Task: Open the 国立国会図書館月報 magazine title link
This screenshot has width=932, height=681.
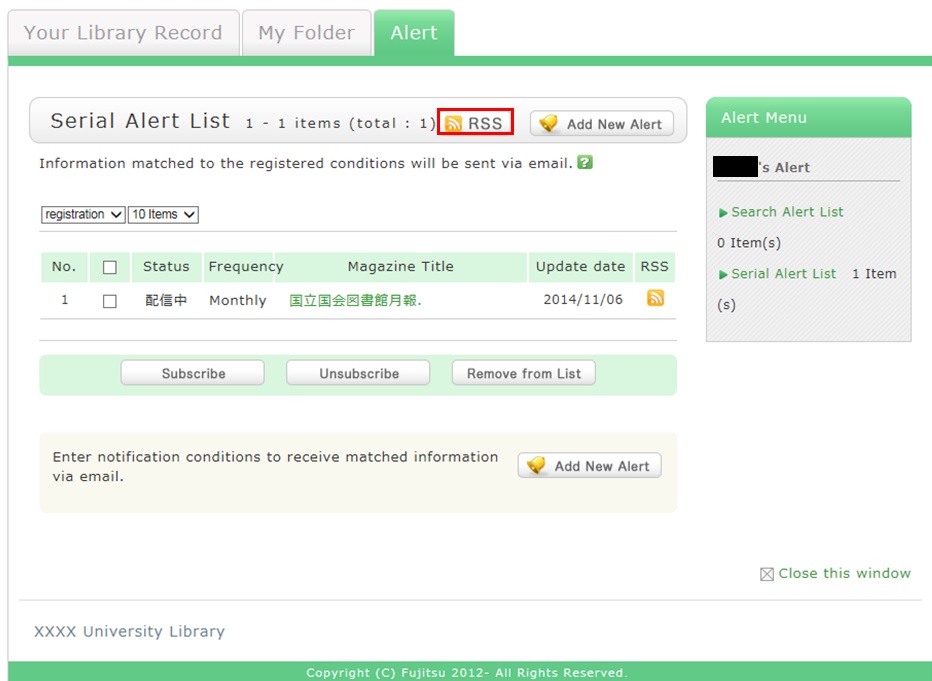Action: (355, 301)
